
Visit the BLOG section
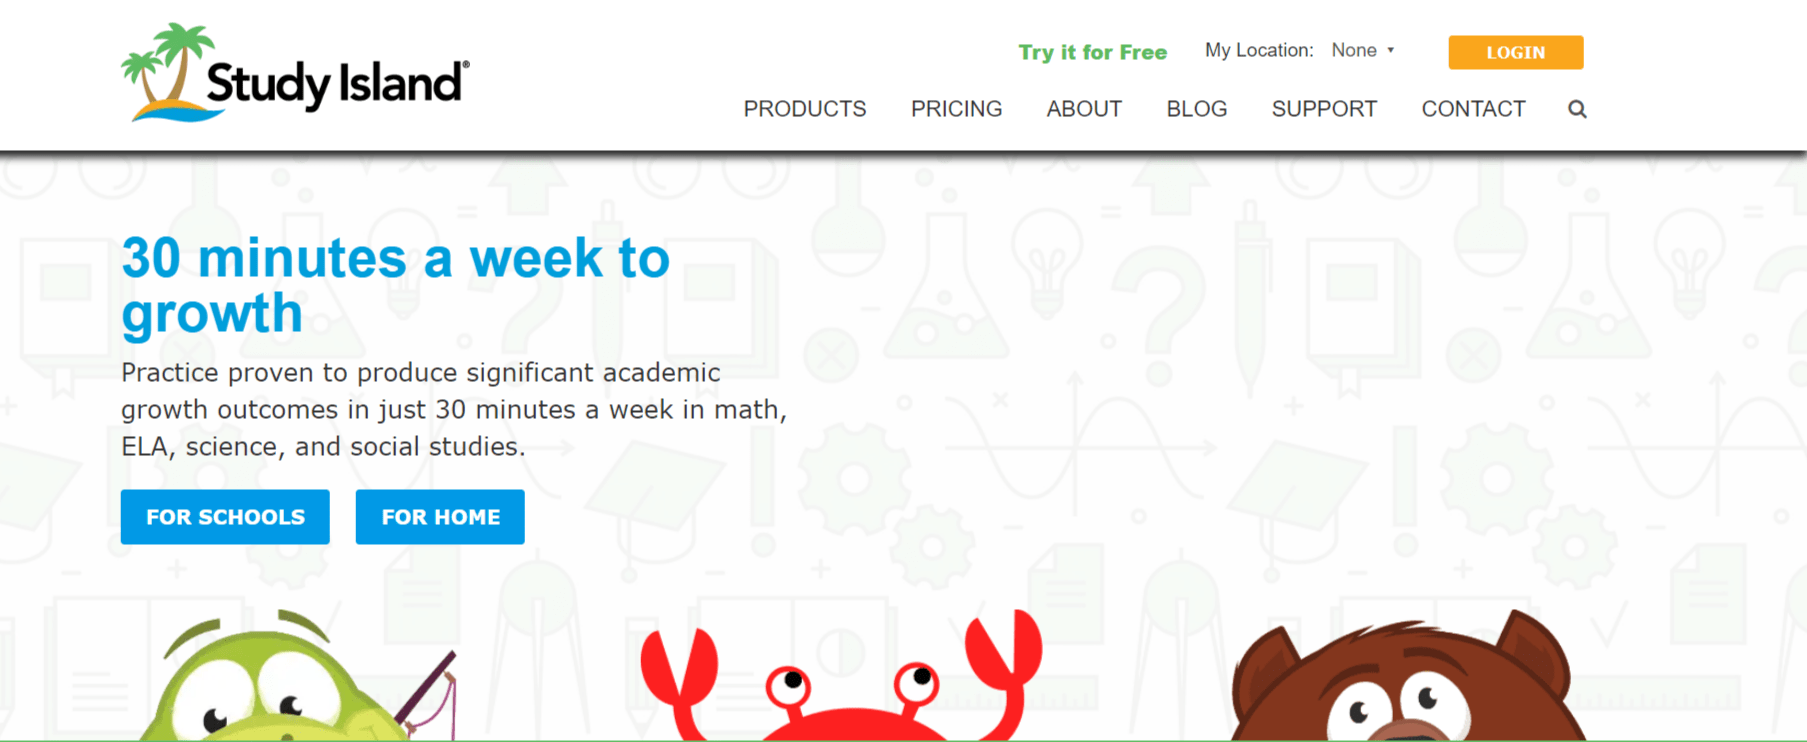[x=1197, y=109]
